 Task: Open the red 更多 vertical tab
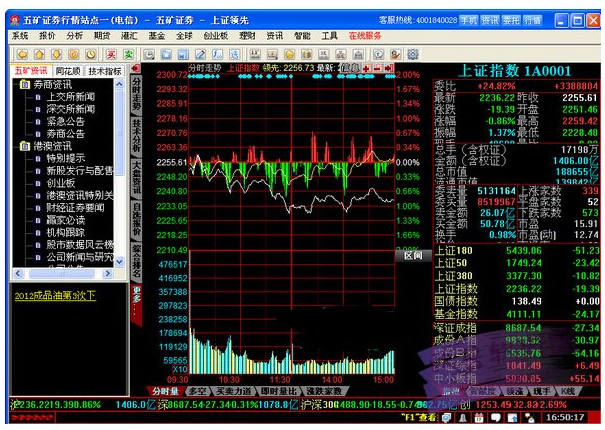click(137, 303)
